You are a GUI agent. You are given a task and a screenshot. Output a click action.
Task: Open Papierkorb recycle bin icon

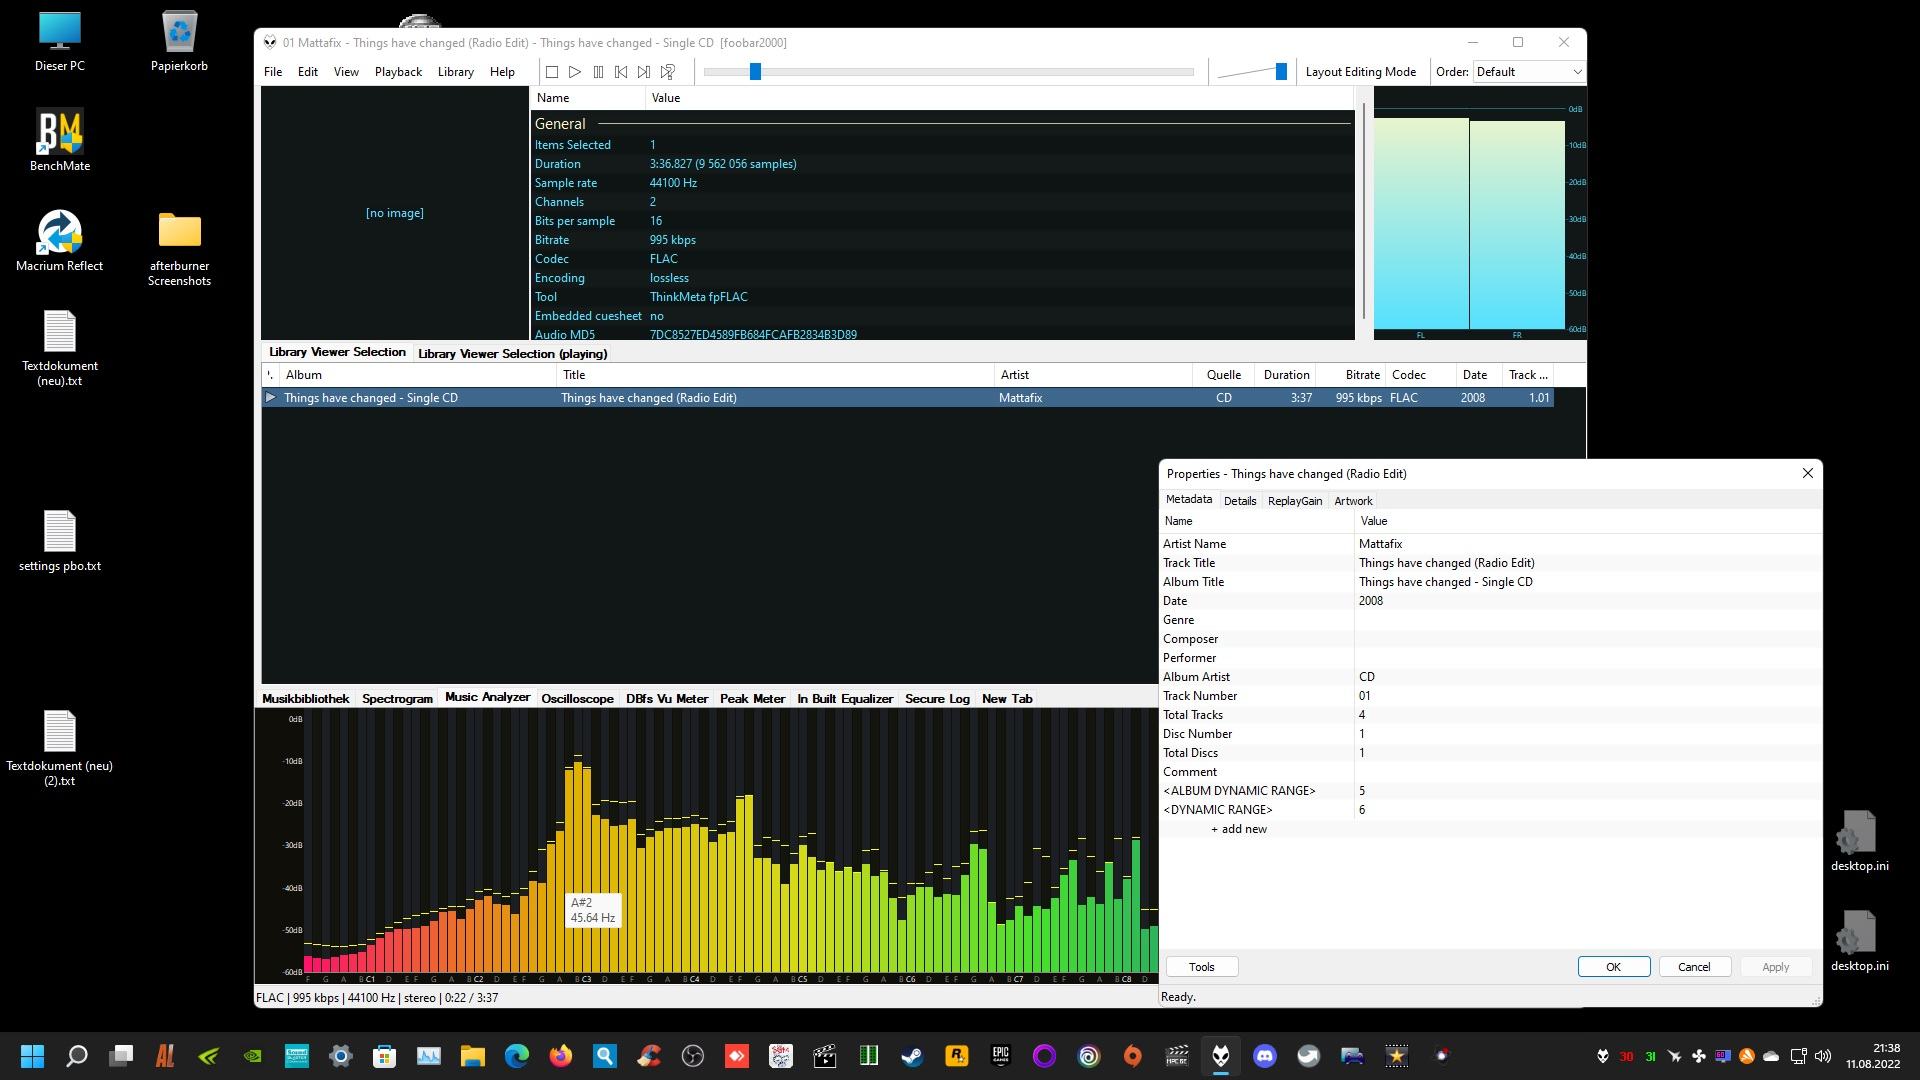coord(179,41)
